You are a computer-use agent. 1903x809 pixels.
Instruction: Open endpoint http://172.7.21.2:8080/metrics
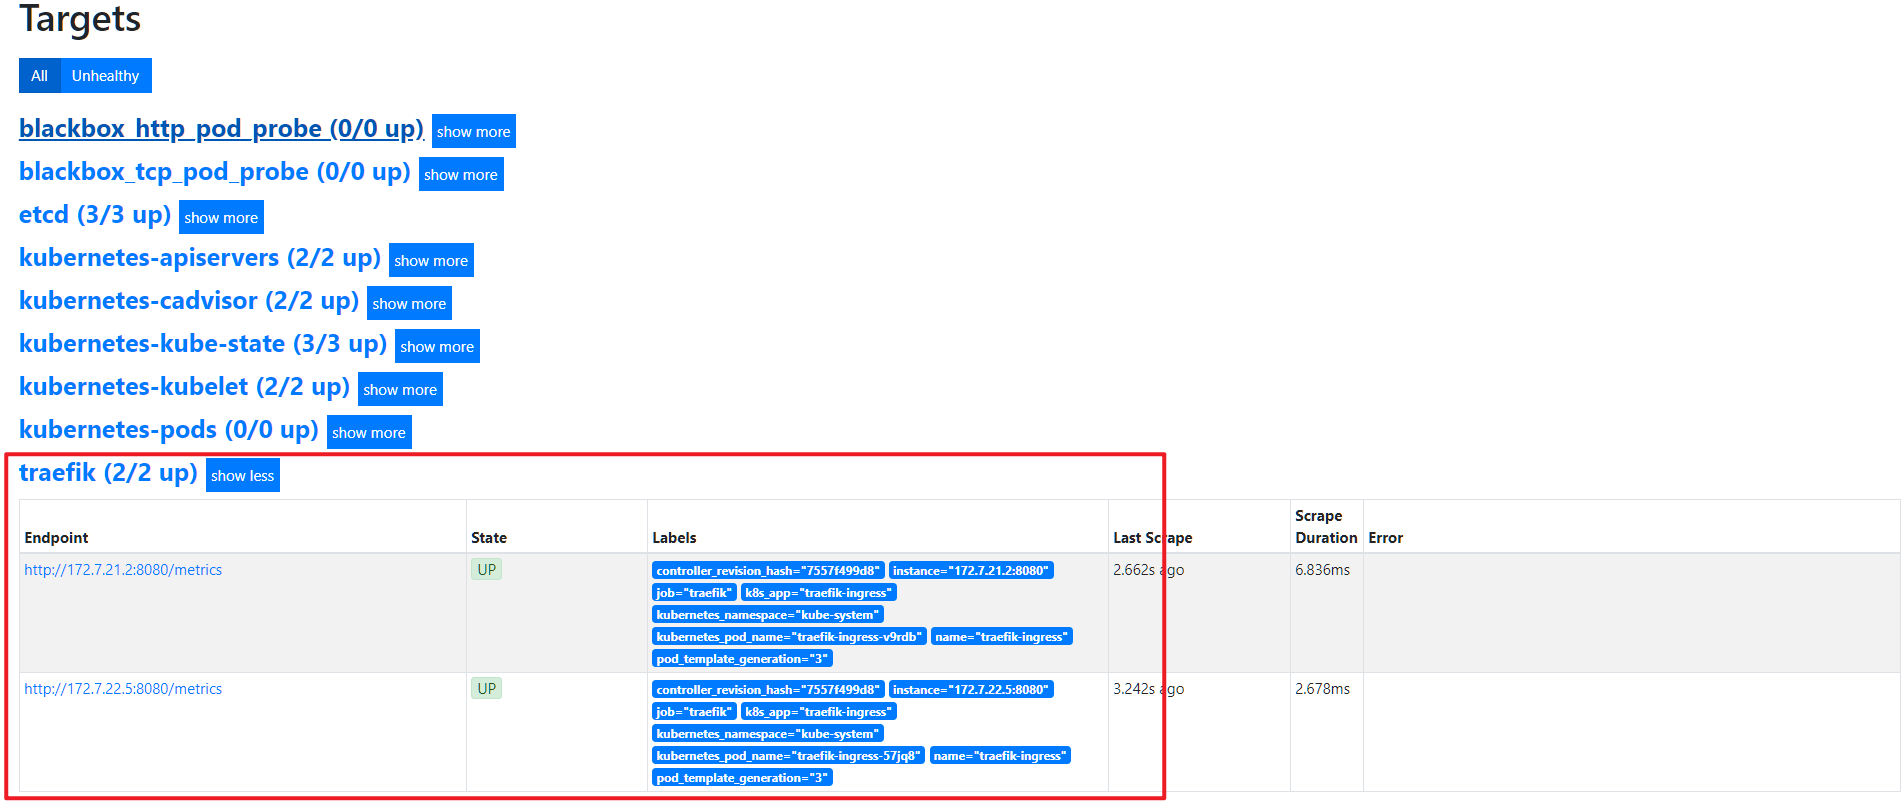(x=123, y=570)
